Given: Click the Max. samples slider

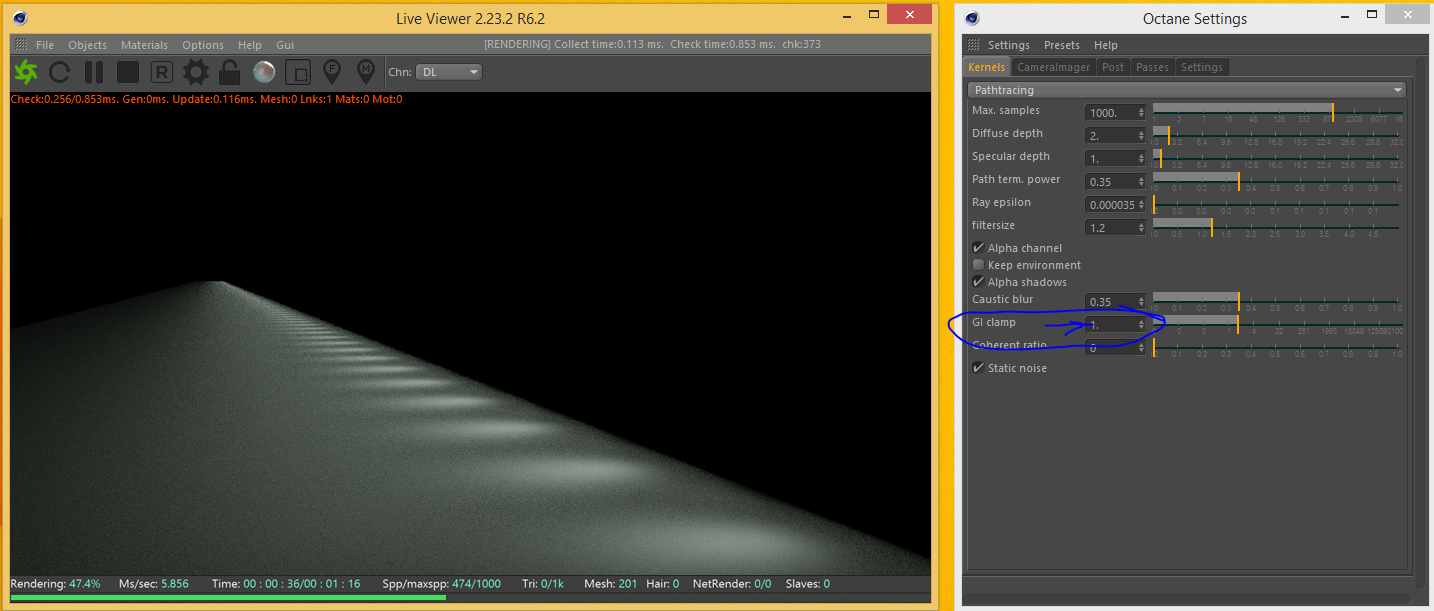Looking at the screenshot, I should point(1277,112).
